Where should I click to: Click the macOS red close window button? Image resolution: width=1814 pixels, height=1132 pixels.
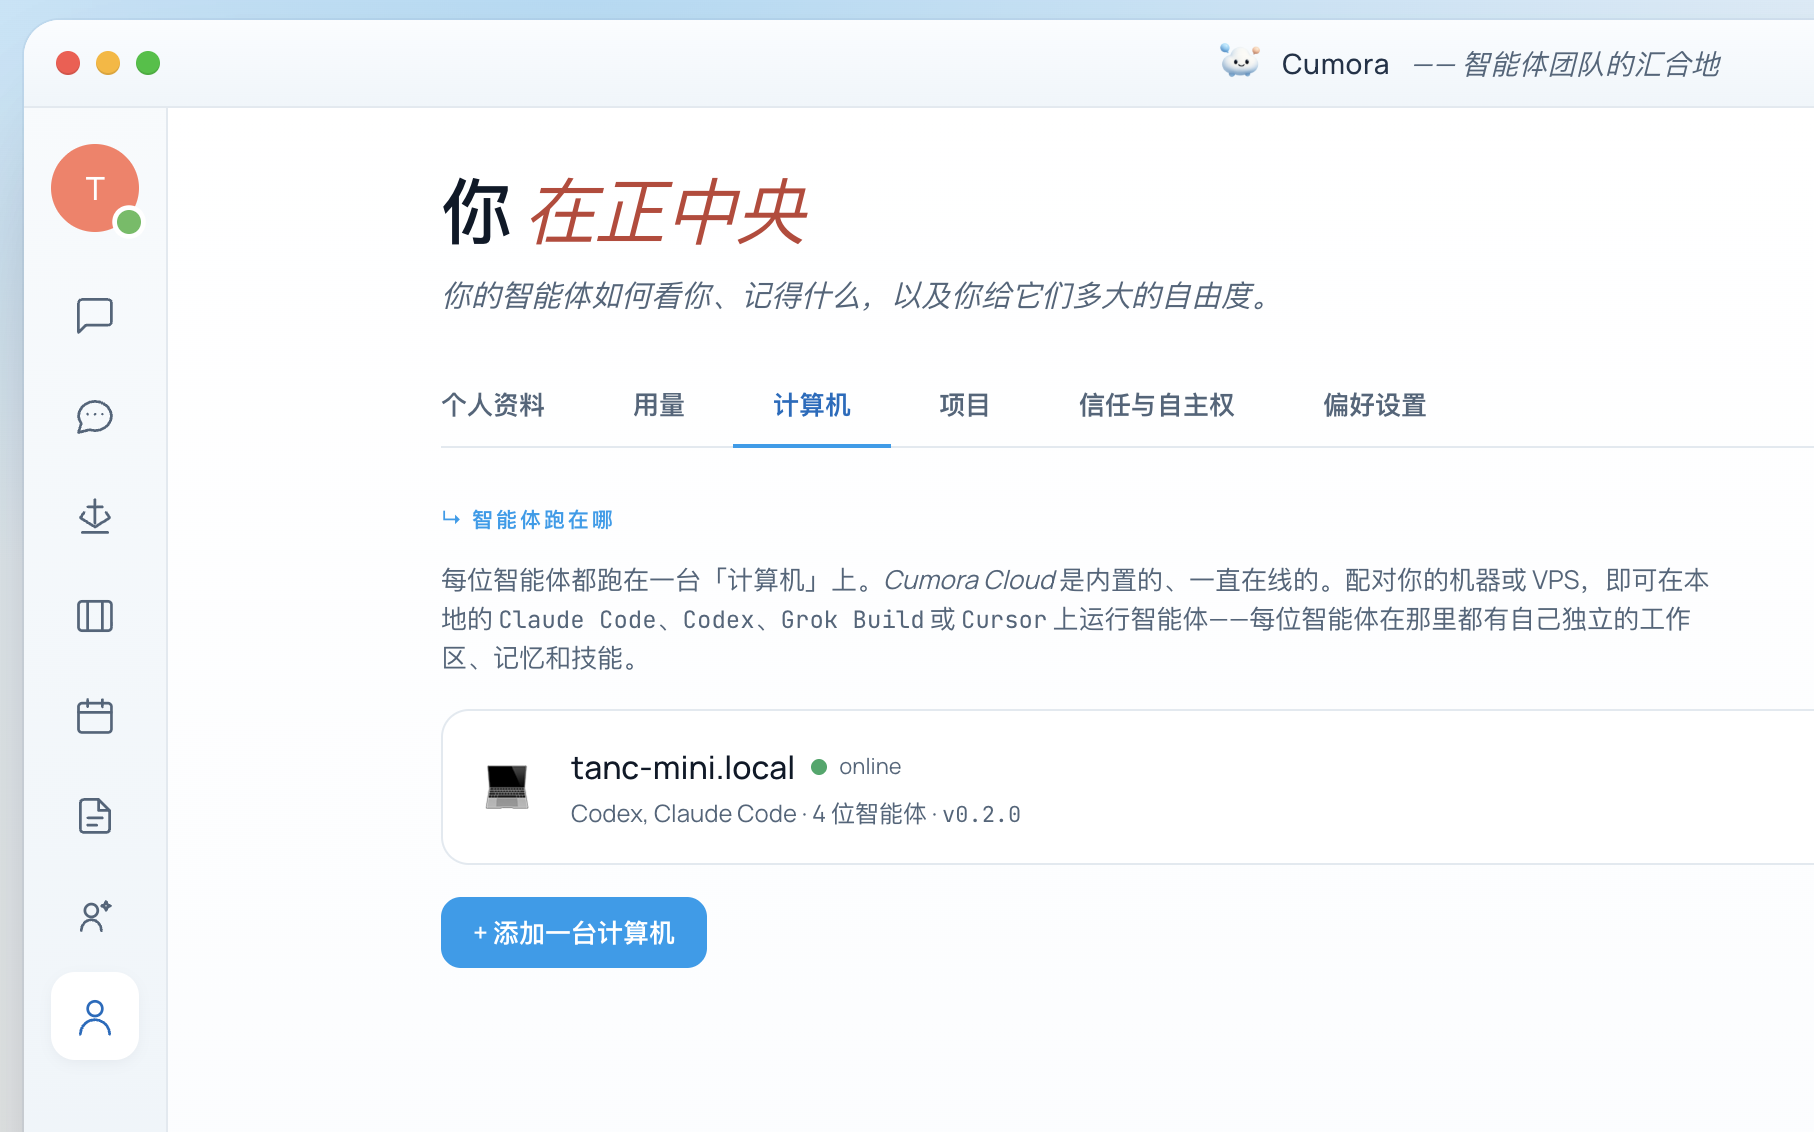point(68,63)
